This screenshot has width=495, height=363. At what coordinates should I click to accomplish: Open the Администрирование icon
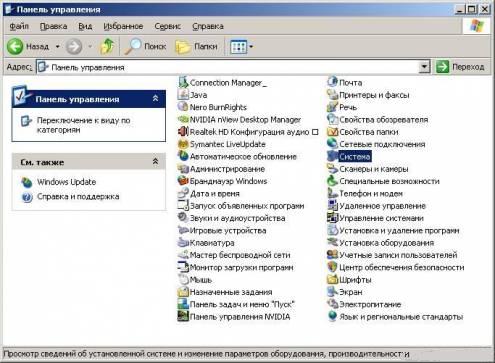point(221,169)
